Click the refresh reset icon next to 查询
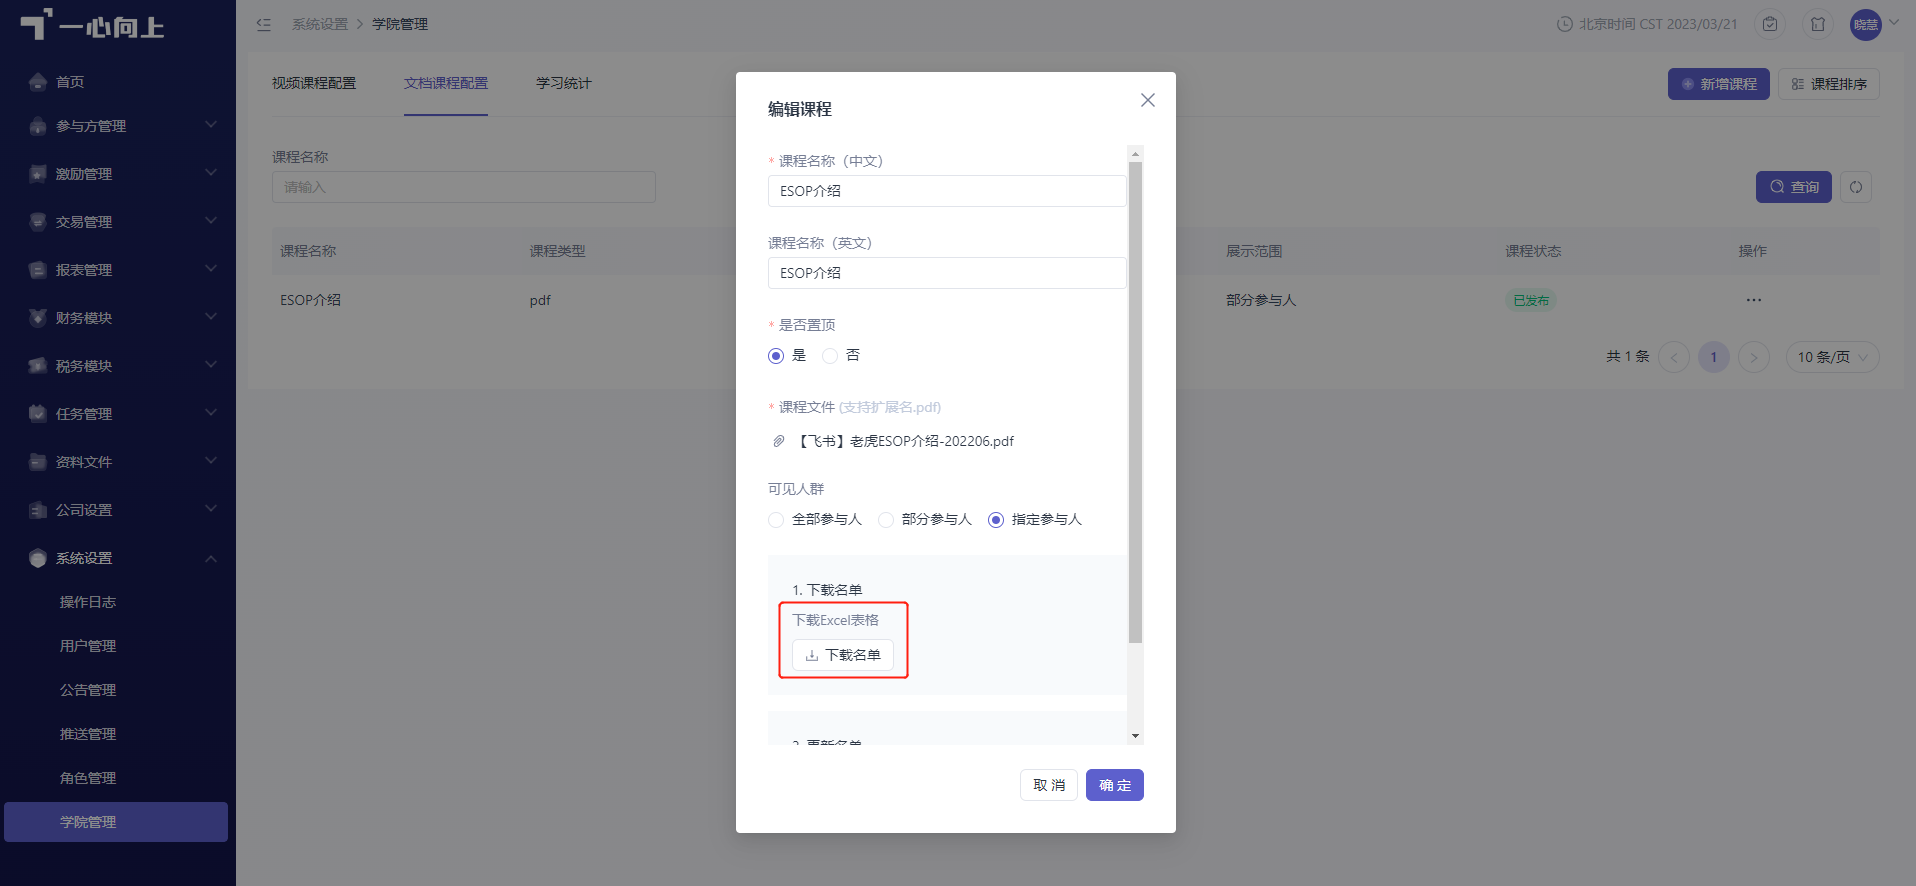This screenshot has height=886, width=1916. pos(1856,187)
